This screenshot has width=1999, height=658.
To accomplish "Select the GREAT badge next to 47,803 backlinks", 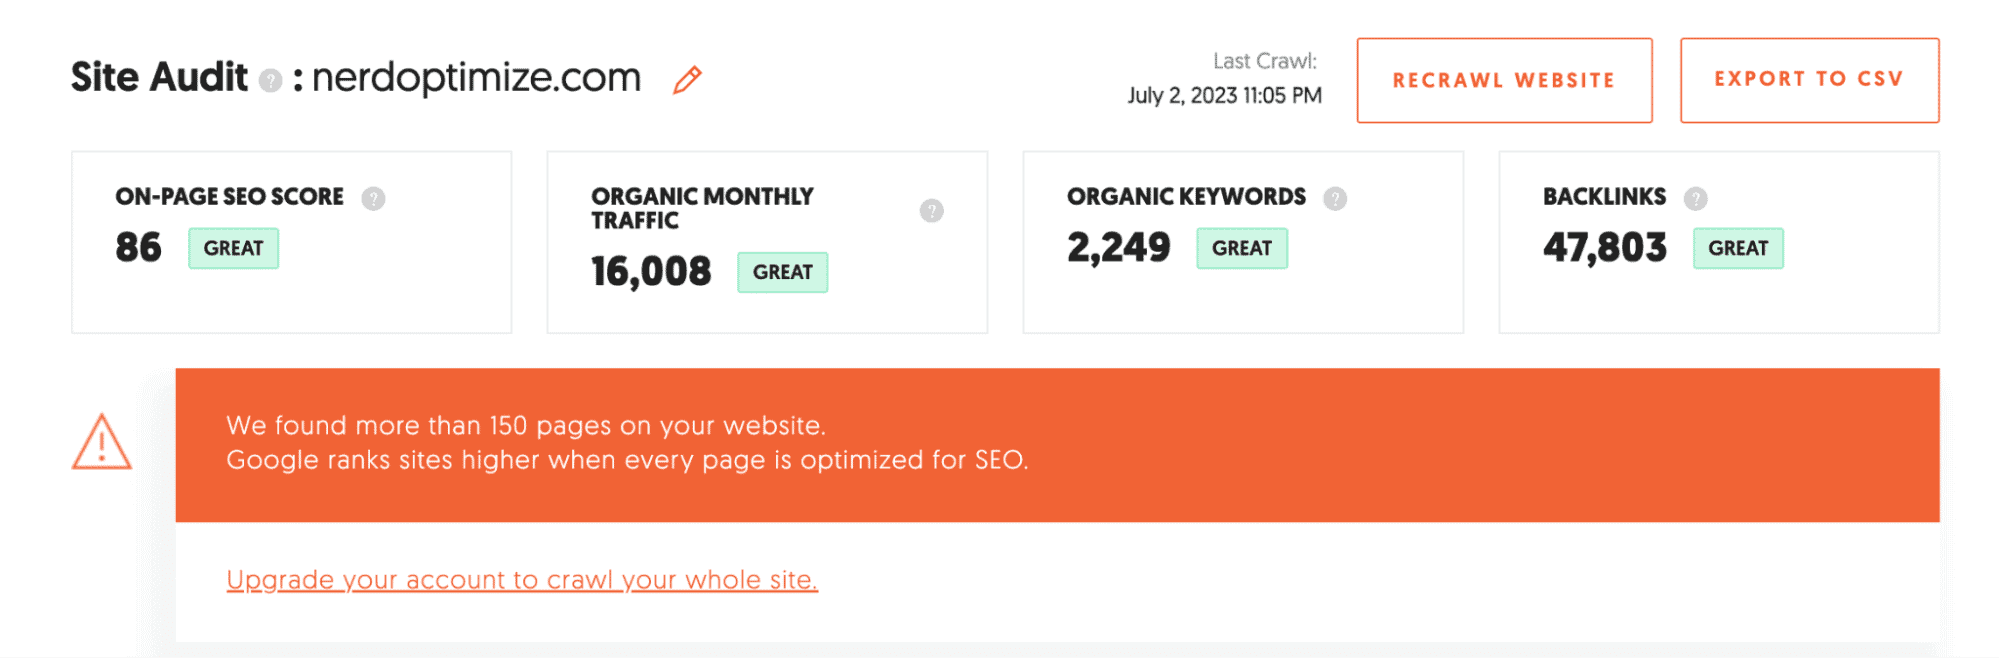I will (1738, 247).
